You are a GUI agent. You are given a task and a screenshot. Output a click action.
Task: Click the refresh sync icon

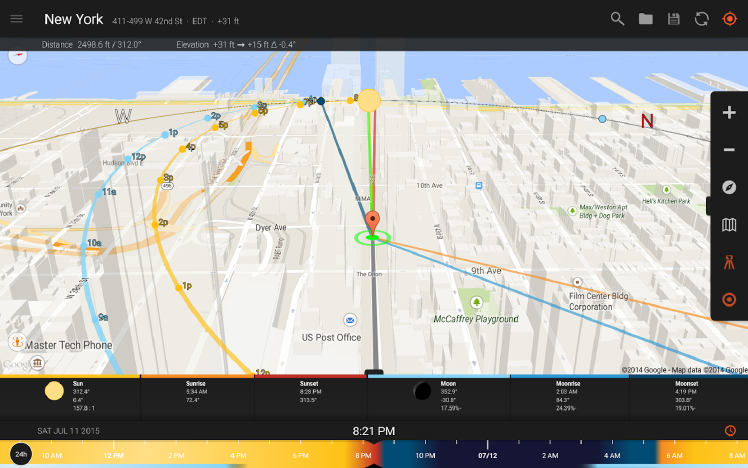click(x=701, y=19)
